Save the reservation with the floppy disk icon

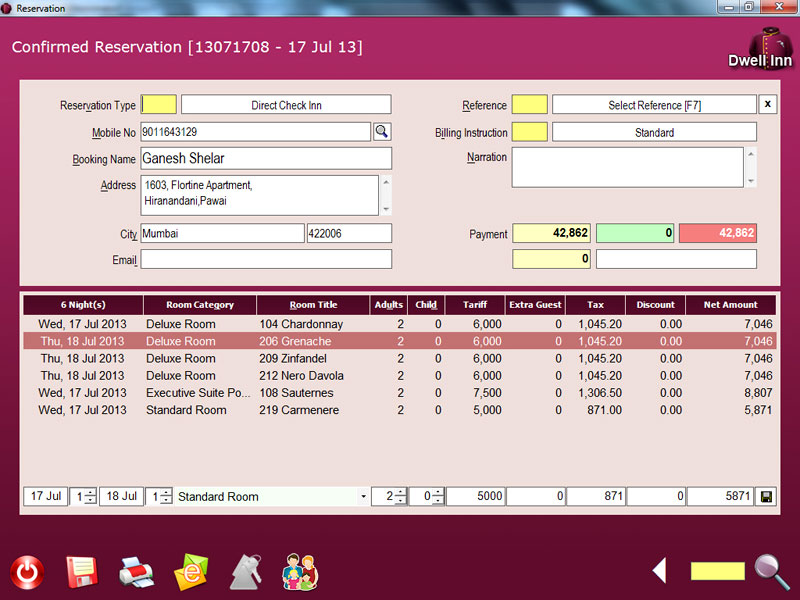81,572
